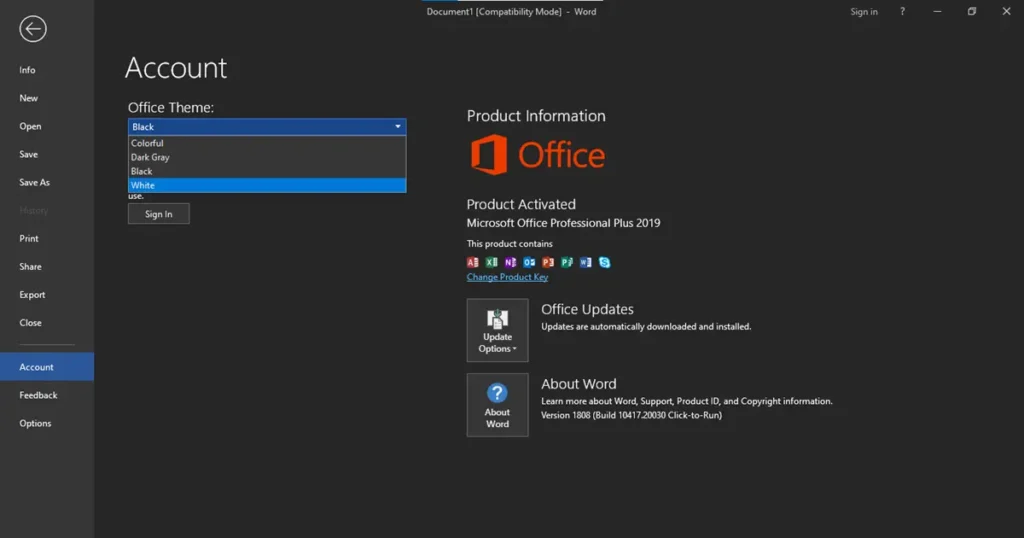Click the PowerPoint app icon under product contains
This screenshot has width=1024, height=538.
(x=548, y=262)
